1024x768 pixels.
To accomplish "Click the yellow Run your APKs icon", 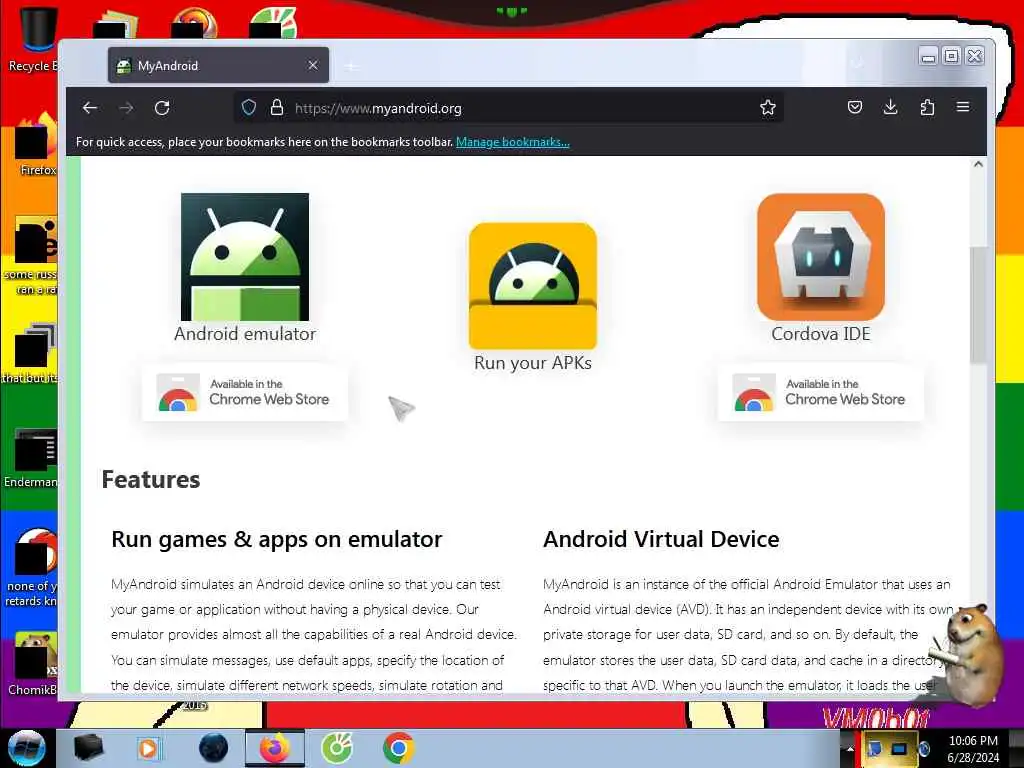I will [533, 286].
